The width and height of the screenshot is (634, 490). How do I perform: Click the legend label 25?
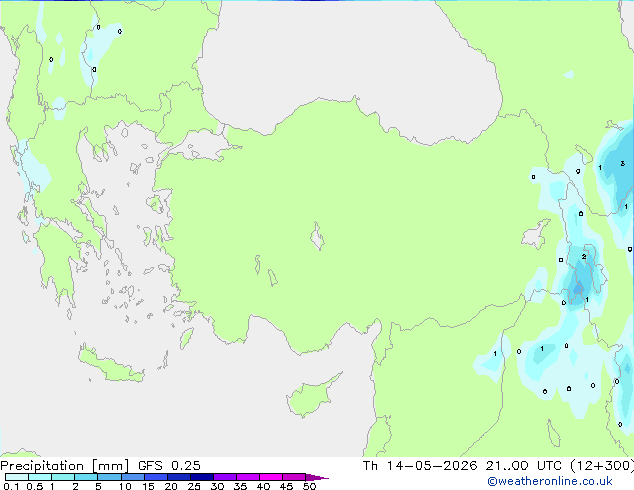194,486
